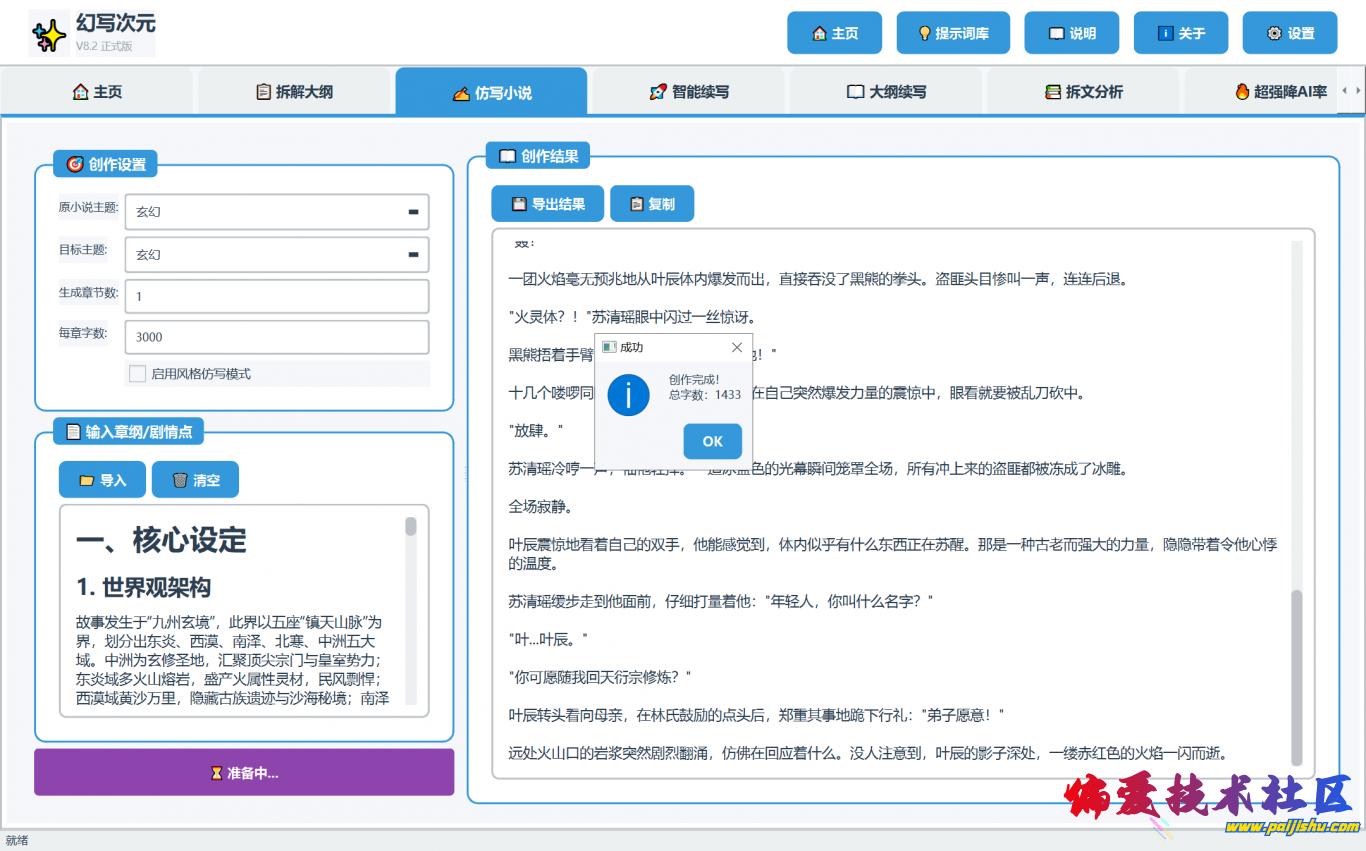Expand the 目标主题 dropdown
The height and width of the screenshot is (851, 1366).
(413, 255)
